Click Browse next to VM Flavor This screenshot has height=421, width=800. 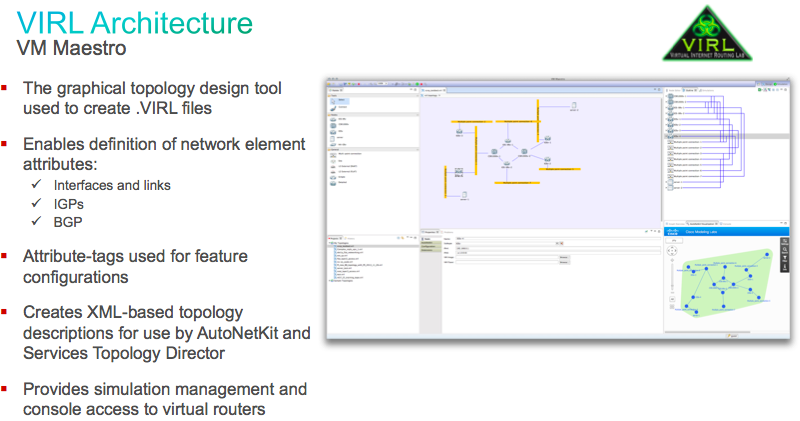coord(564,262)
